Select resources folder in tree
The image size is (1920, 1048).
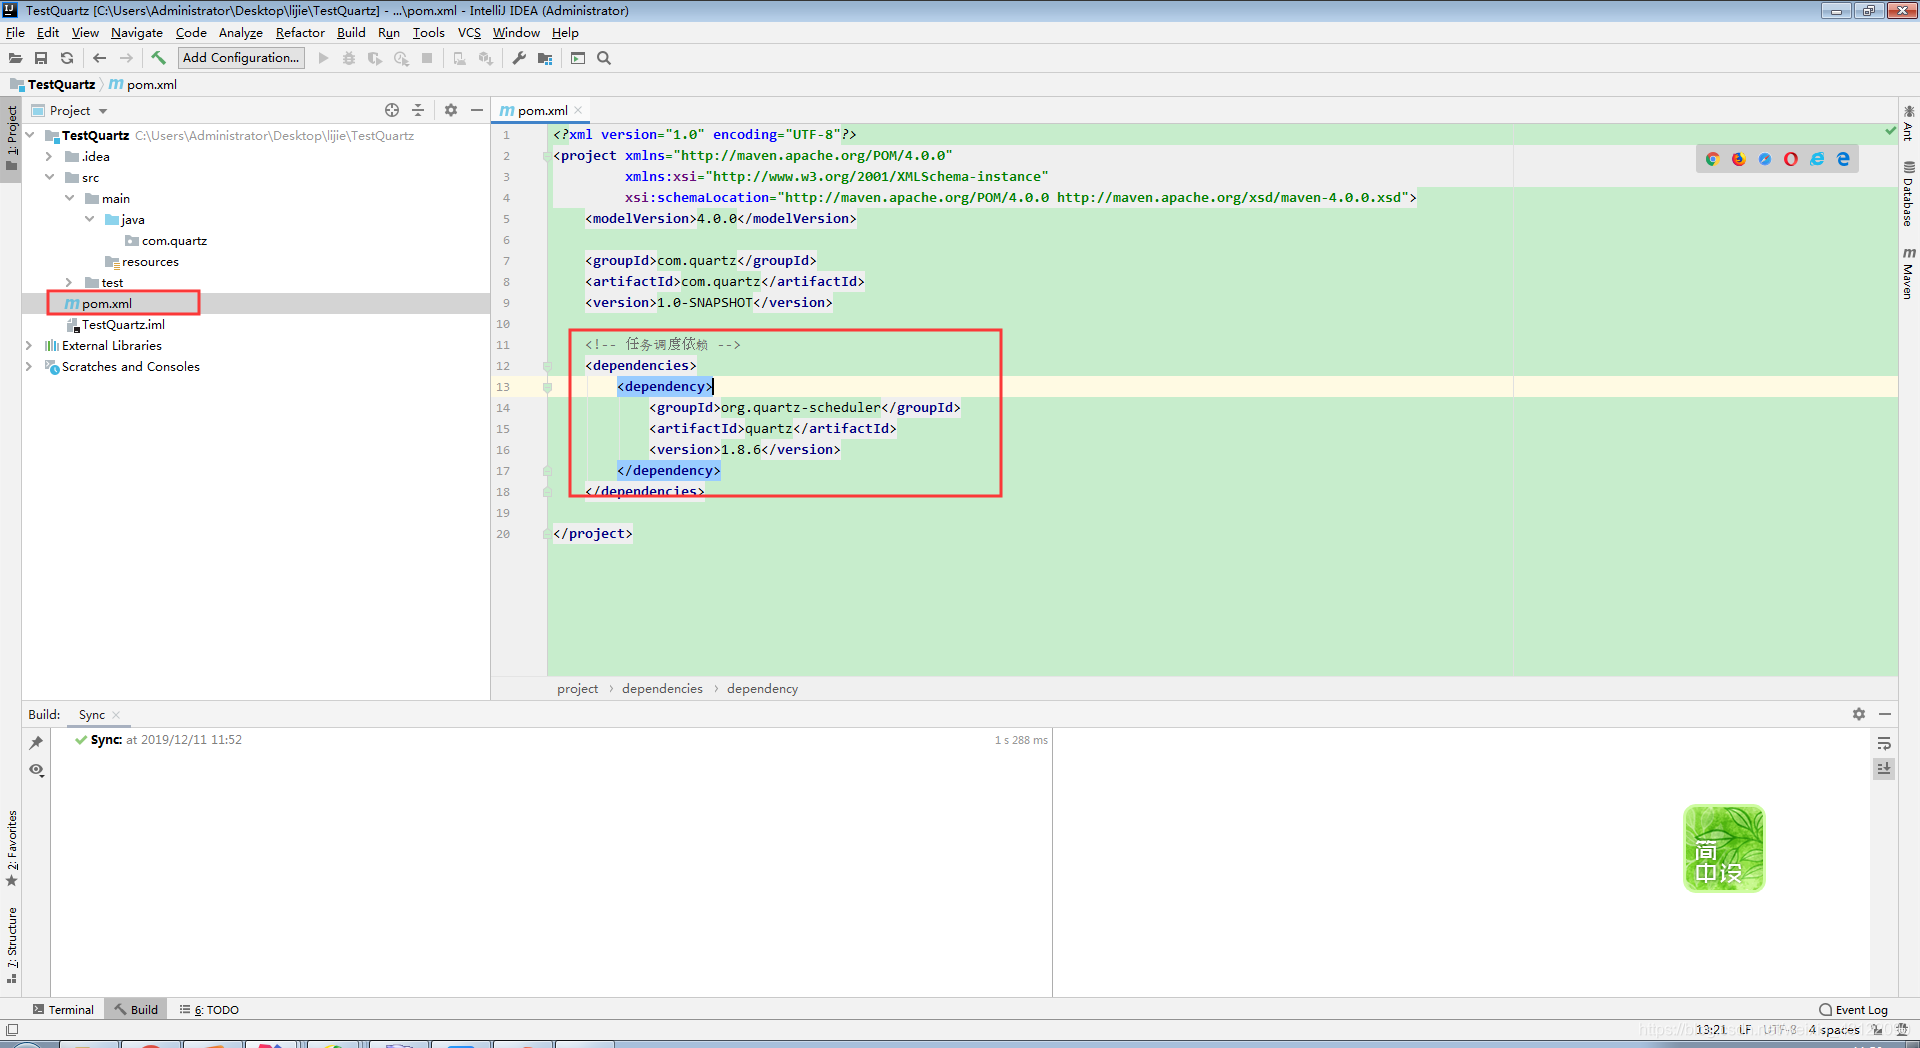pyautogui.click(x=150, y=261)
